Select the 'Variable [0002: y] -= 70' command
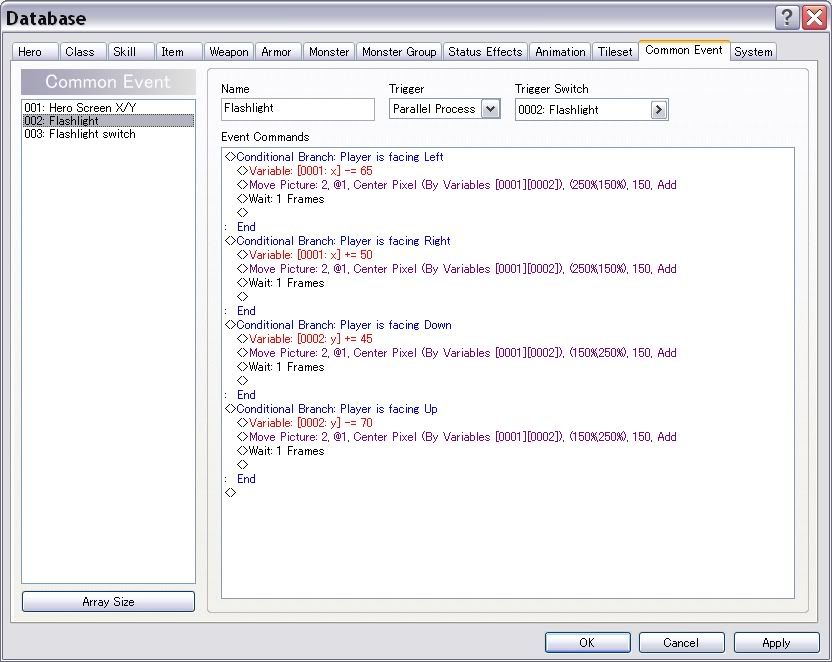The image size is (832, 662). [310, 423]
